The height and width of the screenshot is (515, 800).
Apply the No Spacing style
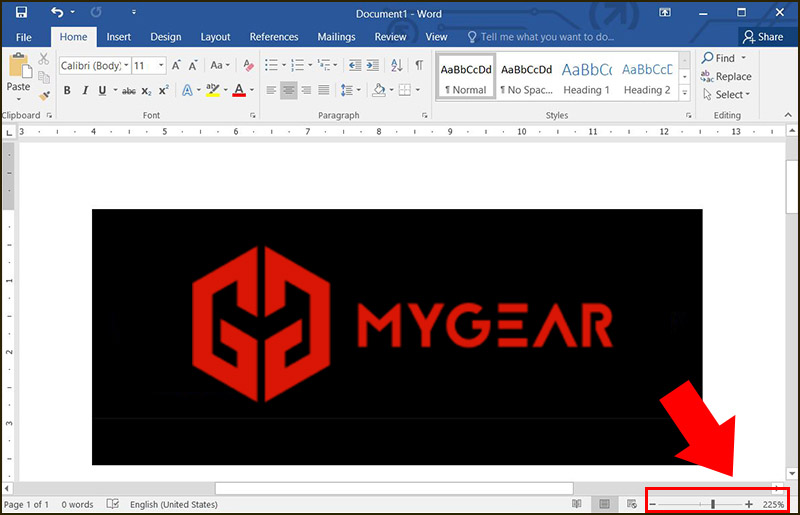click(527, 77)
